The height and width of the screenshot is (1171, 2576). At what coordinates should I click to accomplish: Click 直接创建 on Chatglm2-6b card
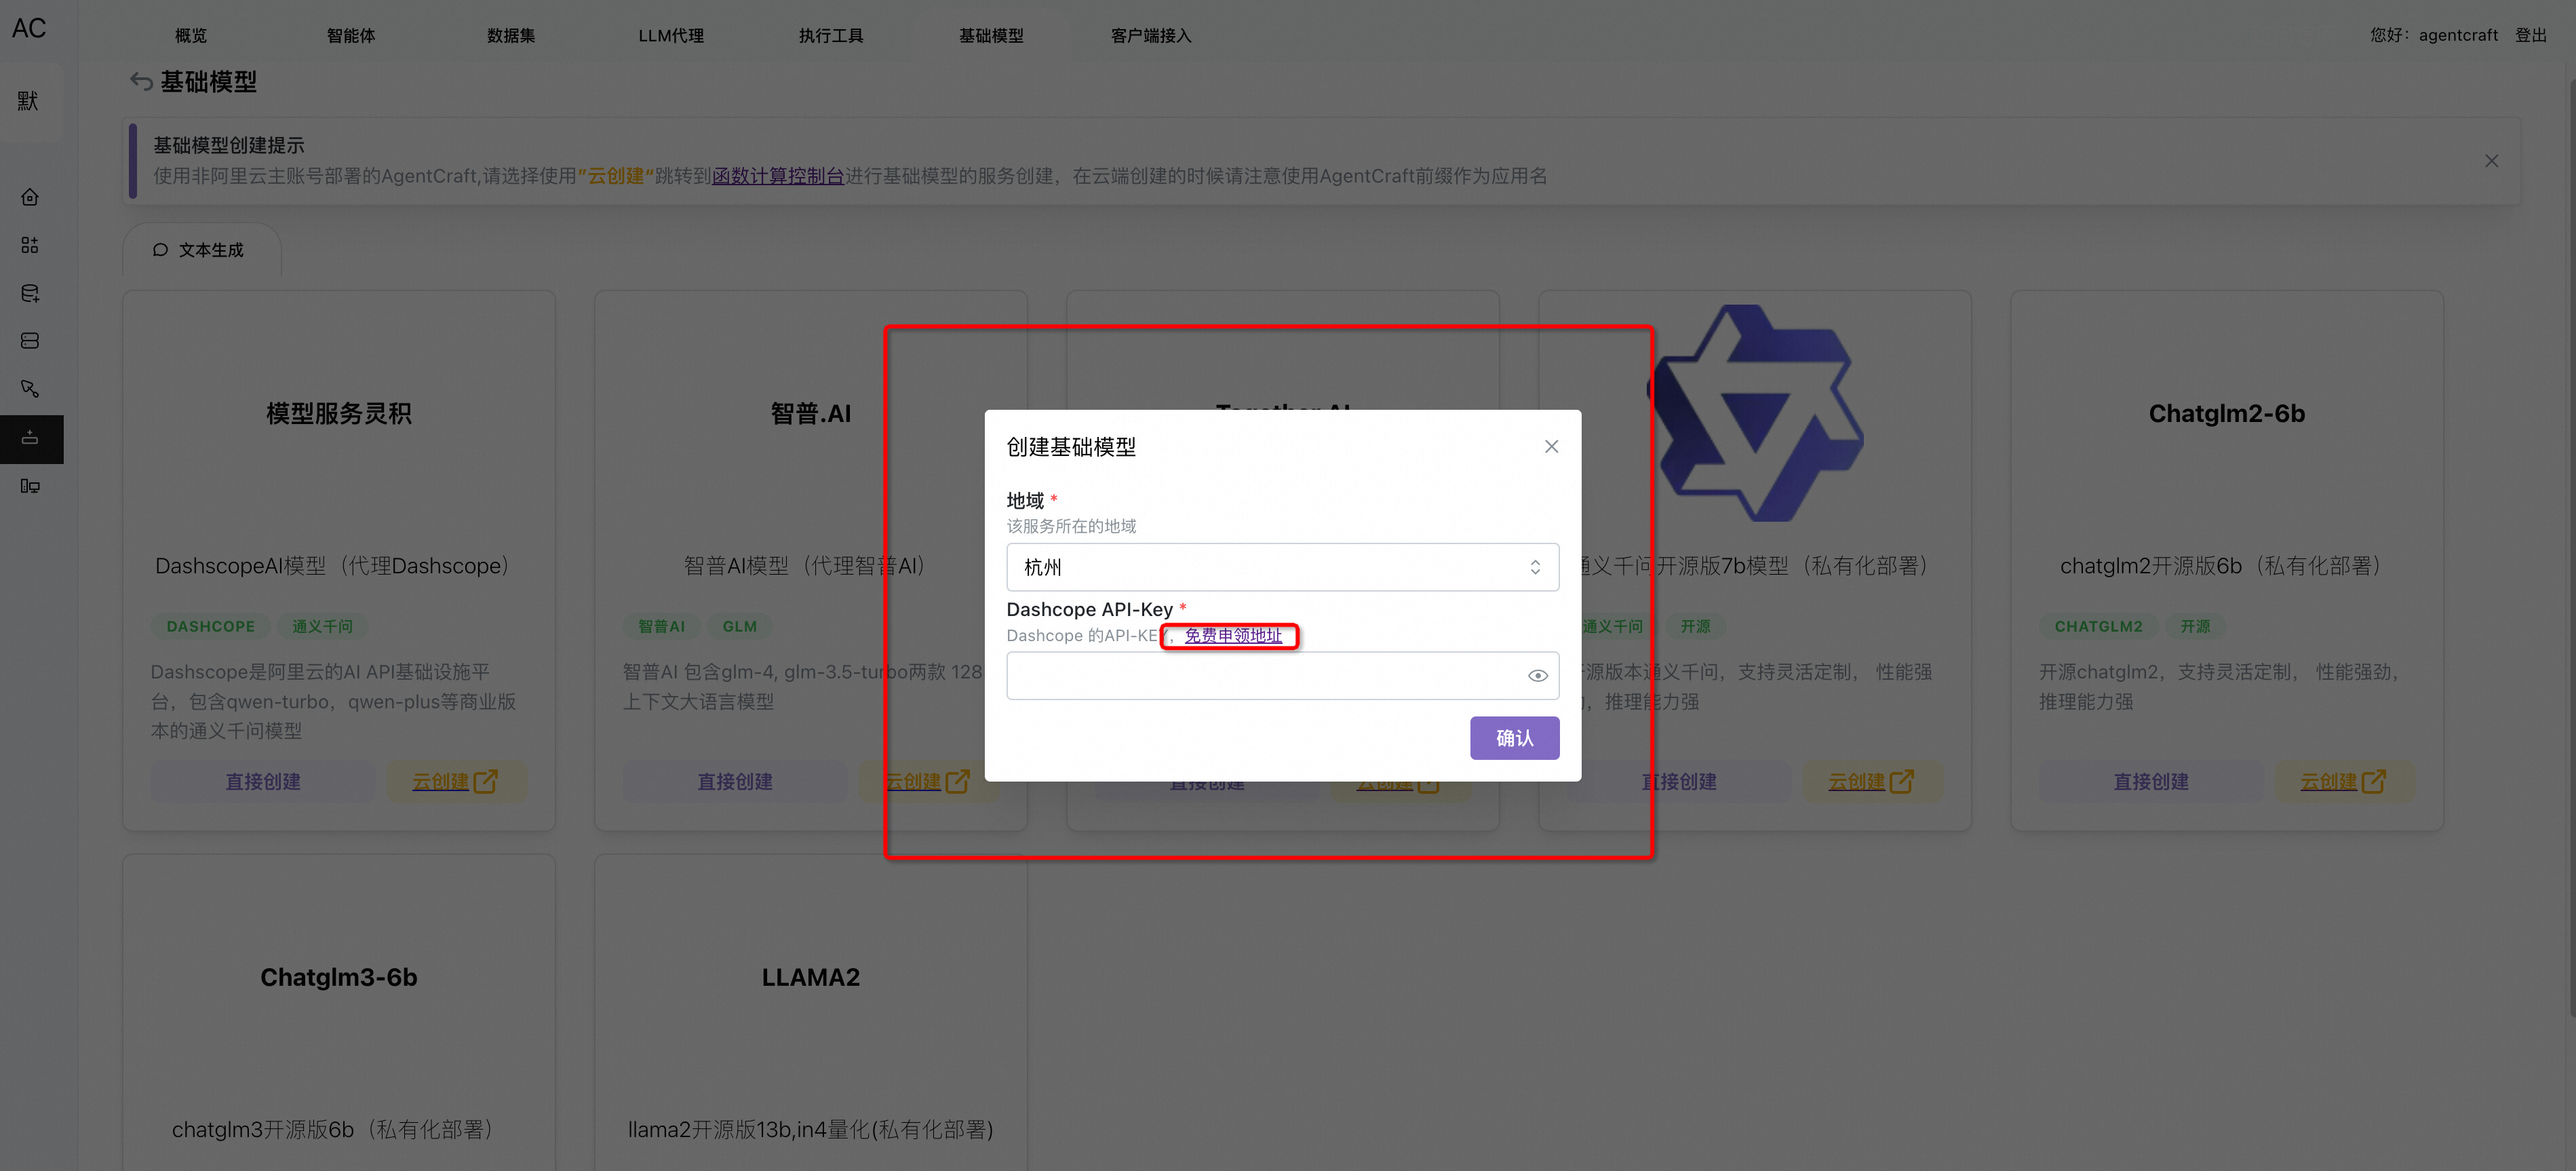(x=2151, y=781)
